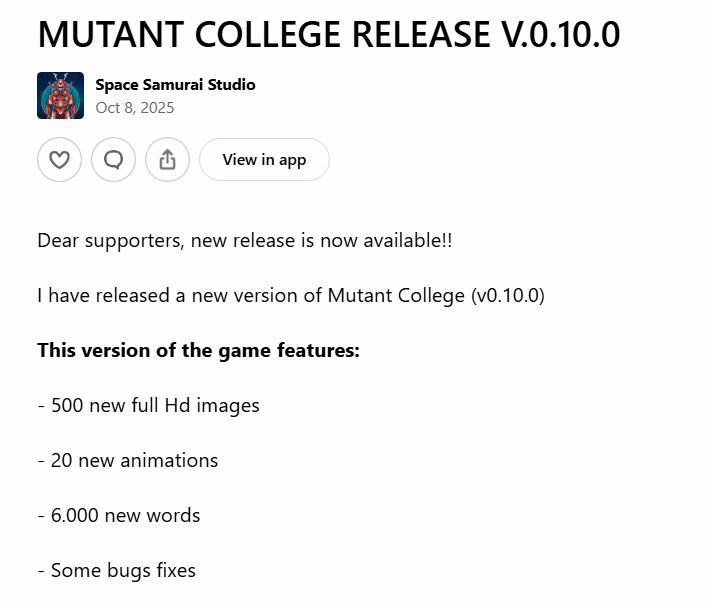Click V.0.10.0 in the headline

coord(561,35)
